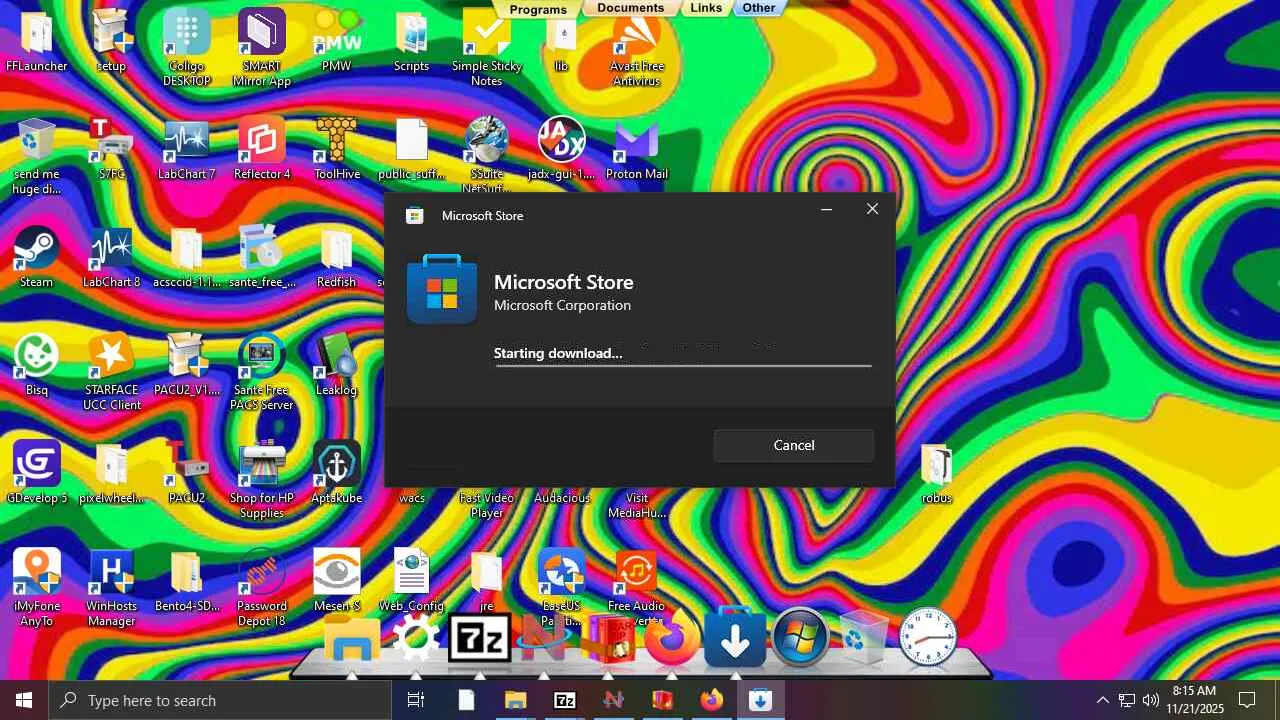
Task: Select the iMyFone AnyTo desktop icon
Action: click(37, 589)
